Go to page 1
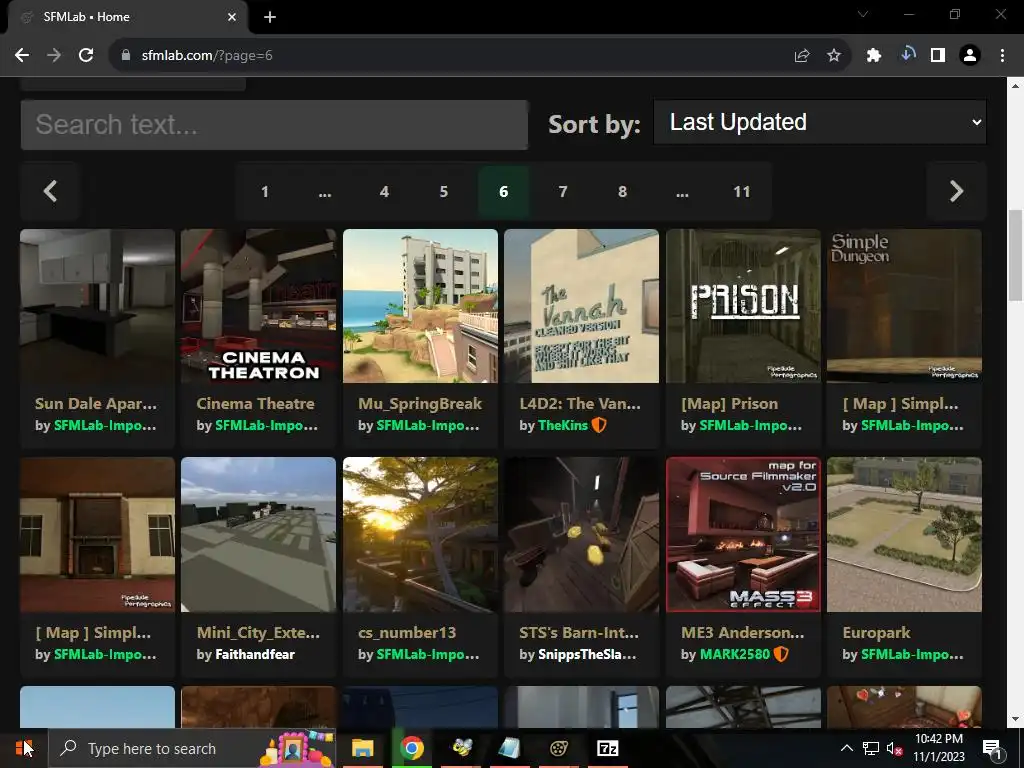The height and width of the screenshot is (768, 1024). click(x=264, y=191)
